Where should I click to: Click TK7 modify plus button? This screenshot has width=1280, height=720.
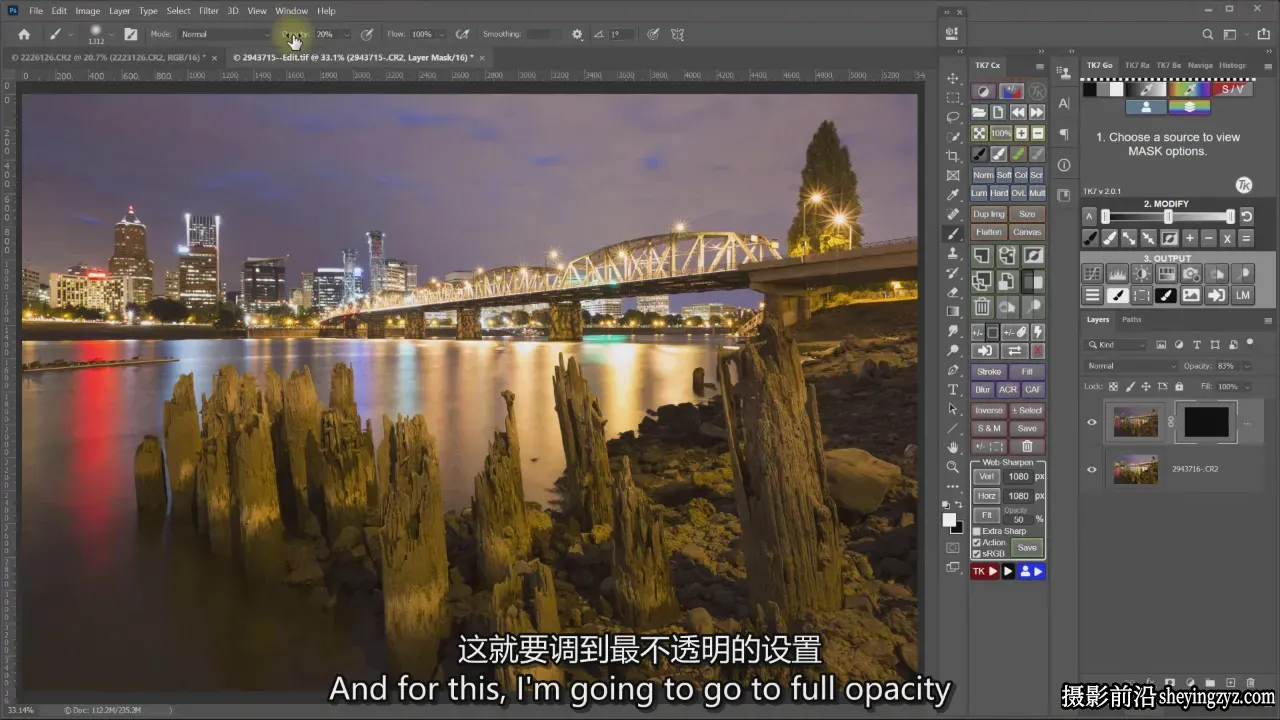(x=1190, y=238)
